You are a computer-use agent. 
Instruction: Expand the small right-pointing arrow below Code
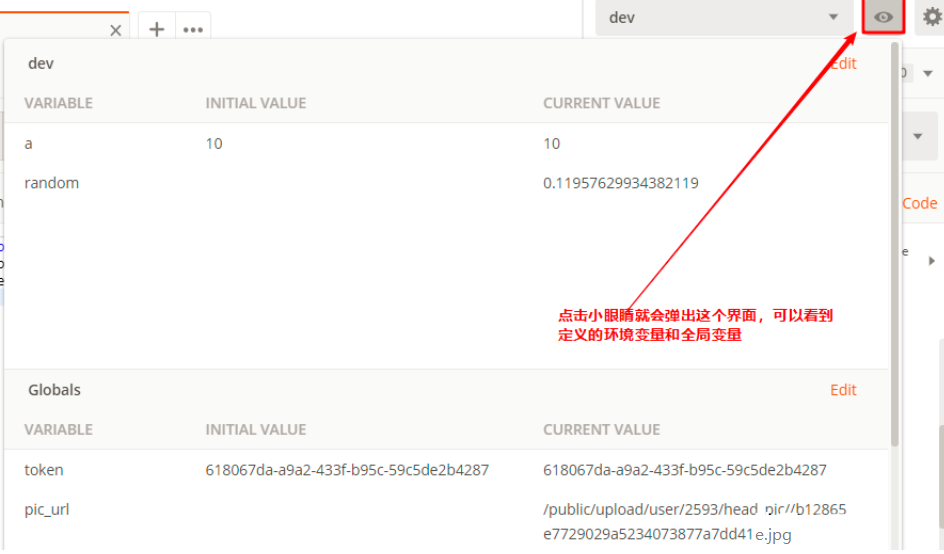click(x=931, y=260)
